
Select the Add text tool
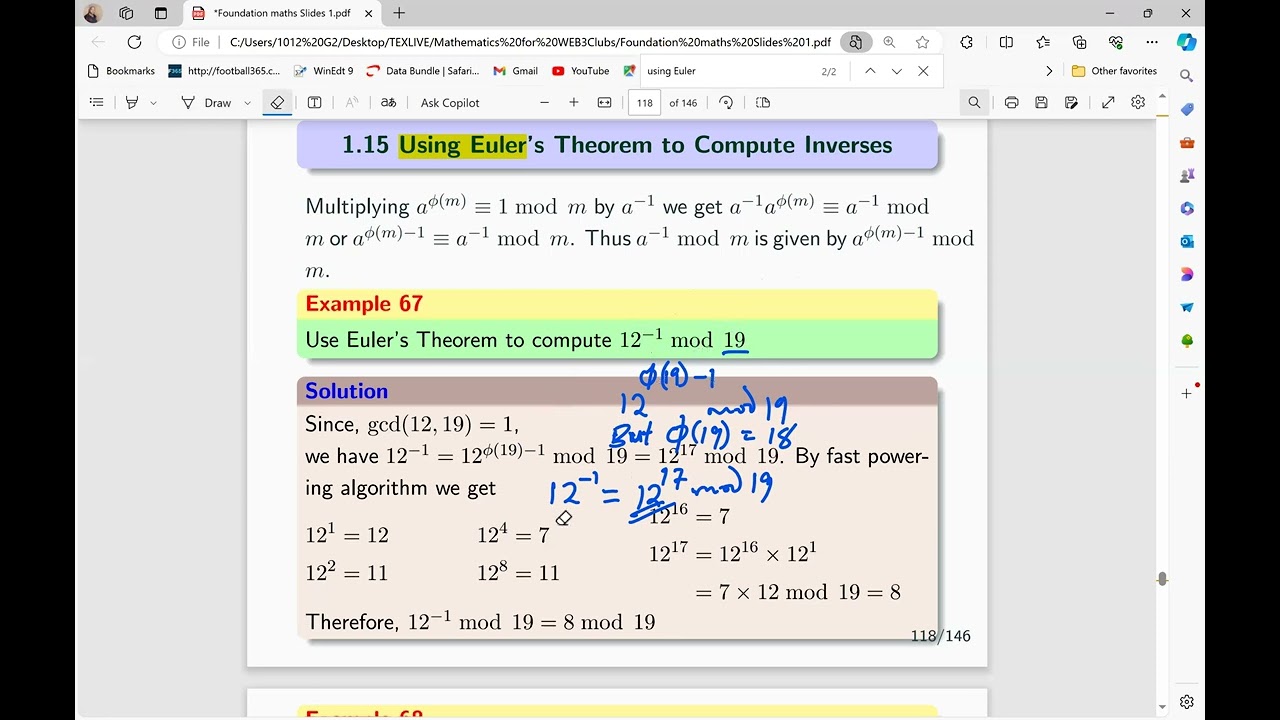coord(314,102)
